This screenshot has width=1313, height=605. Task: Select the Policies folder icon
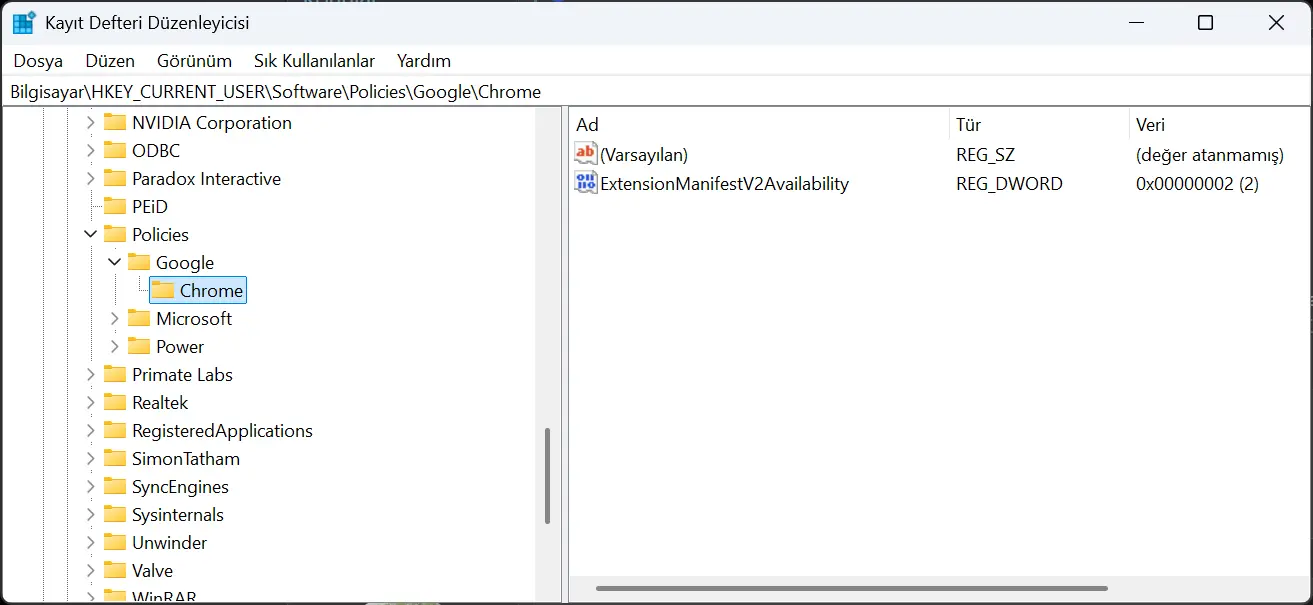[x=115, y=235]
